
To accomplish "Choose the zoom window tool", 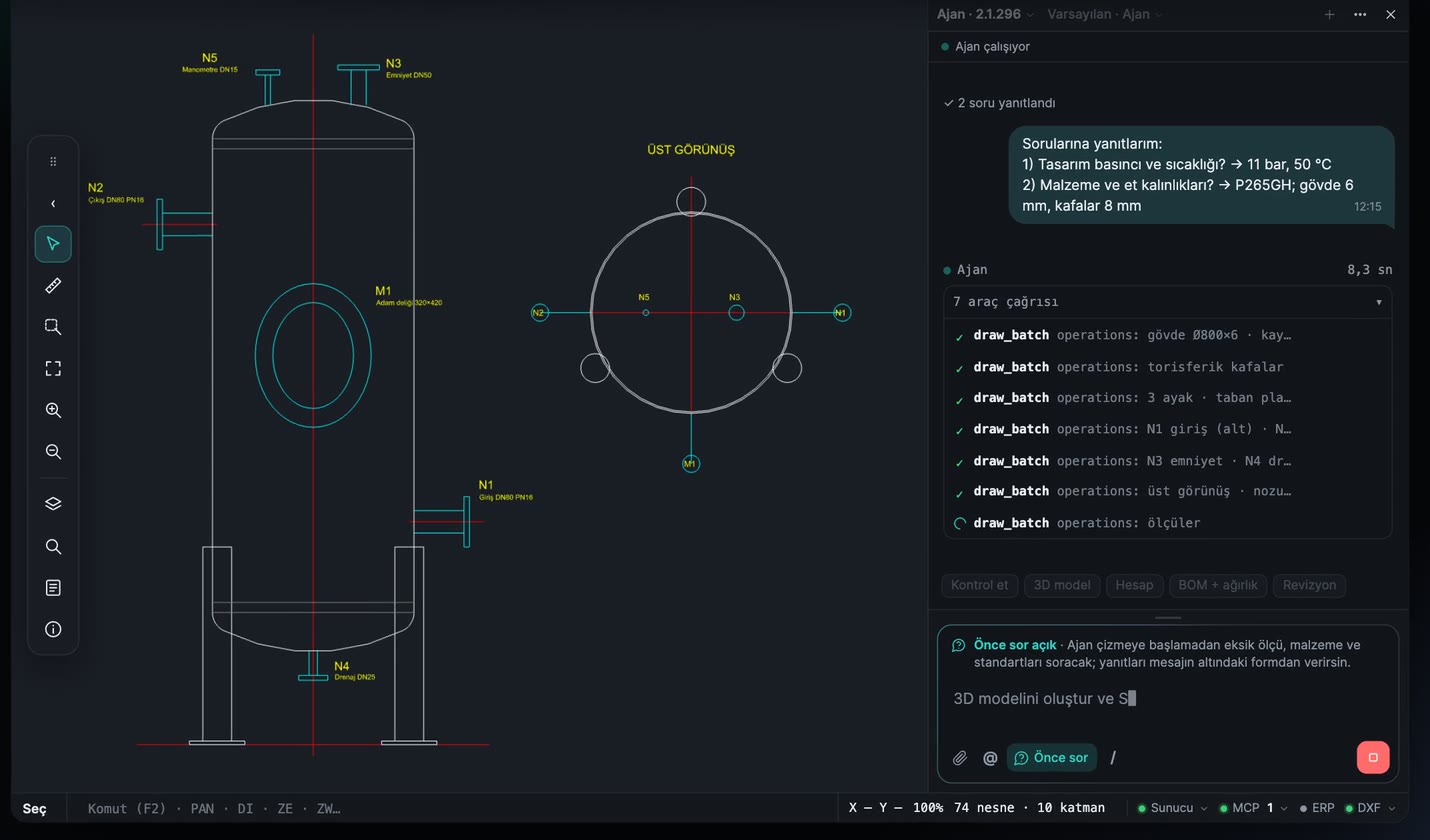I will pos(53,327).
